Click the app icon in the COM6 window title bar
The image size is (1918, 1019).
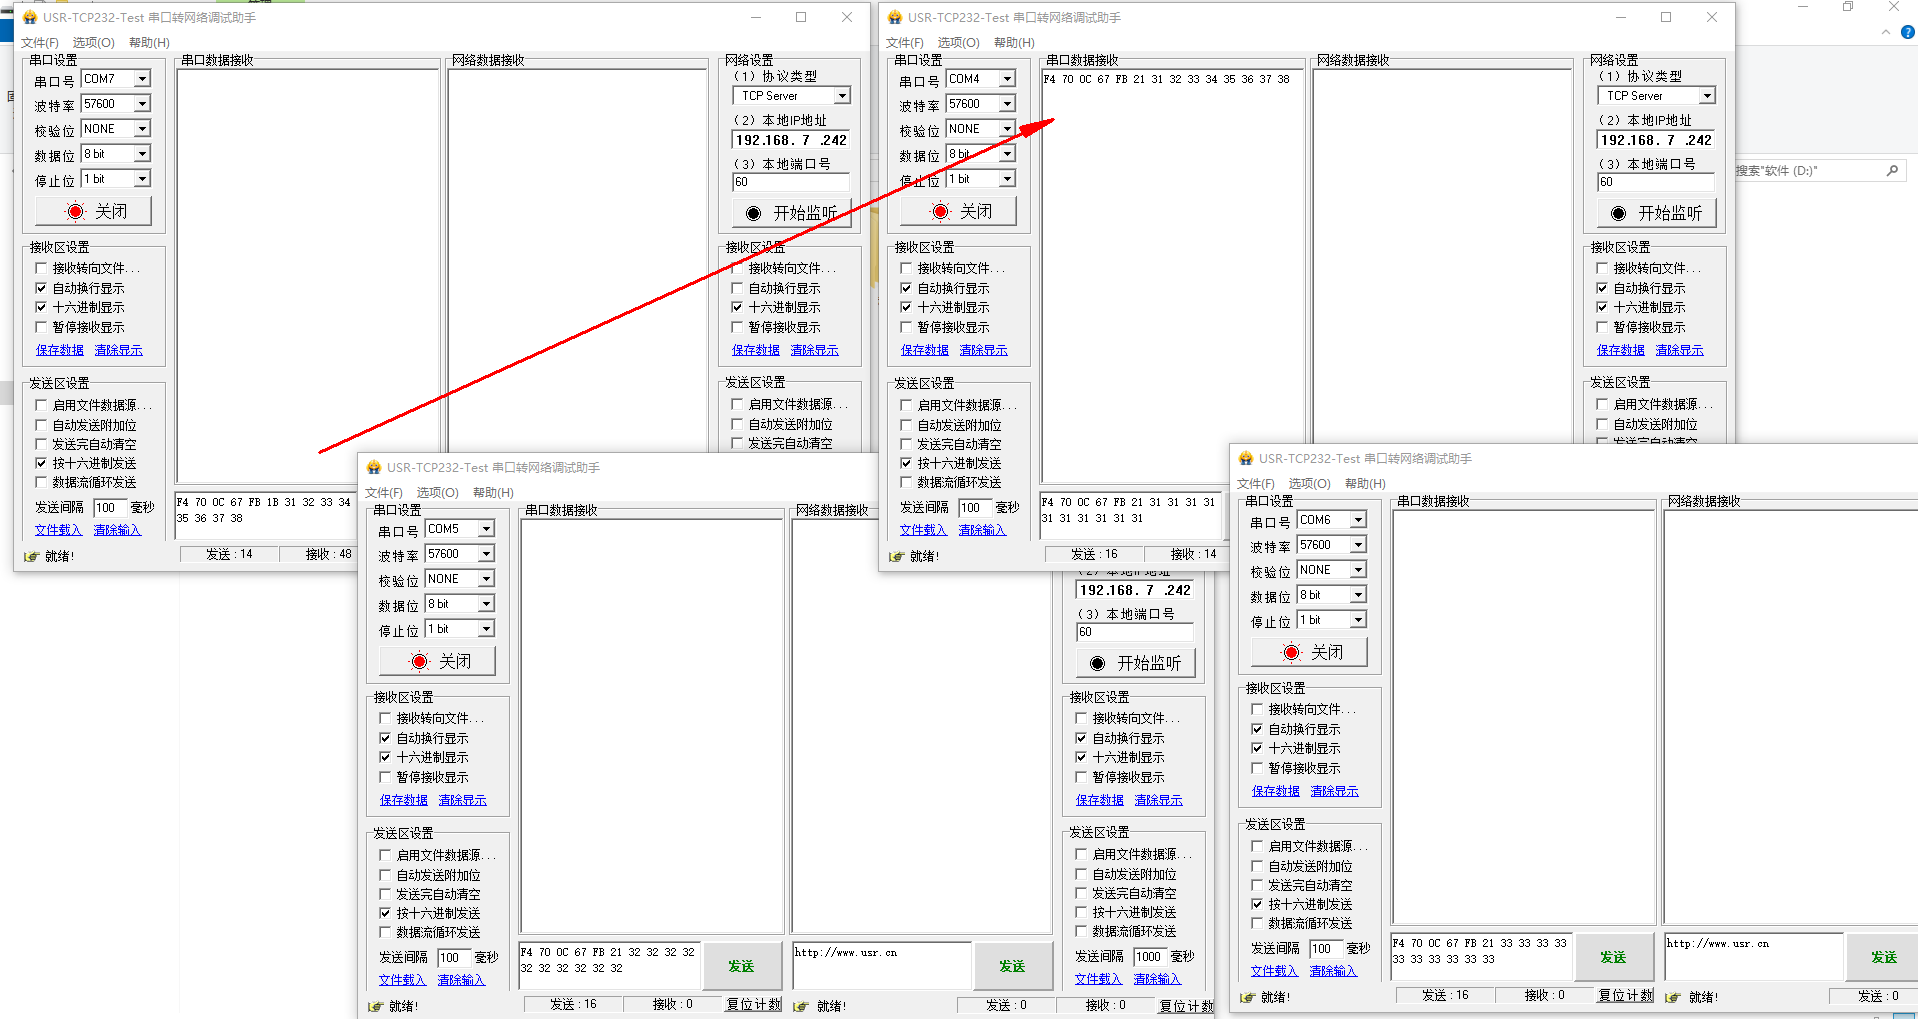click(x=1246, y=458)
